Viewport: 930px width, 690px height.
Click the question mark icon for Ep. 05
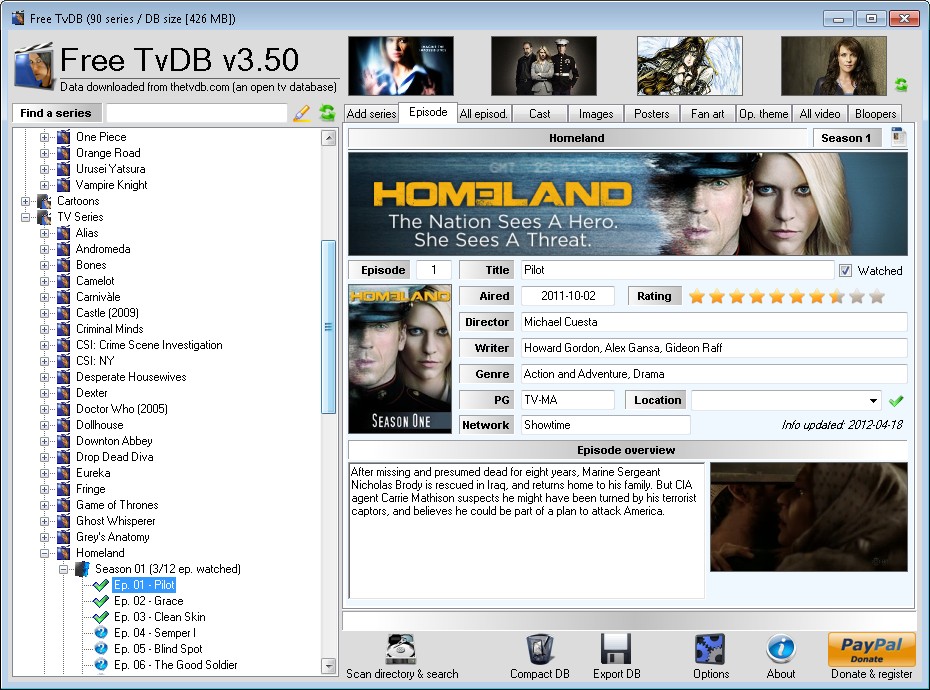(x=101, y=649)
